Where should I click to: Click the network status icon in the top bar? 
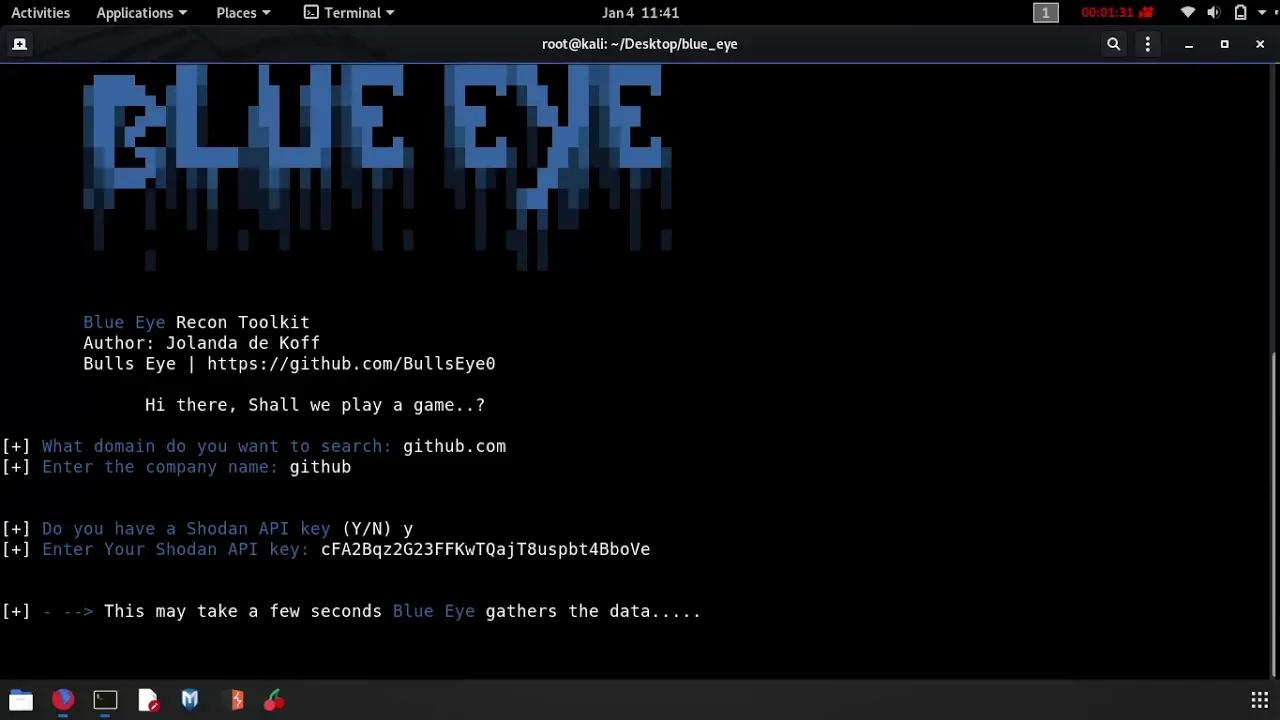[x=1186, y=13]
